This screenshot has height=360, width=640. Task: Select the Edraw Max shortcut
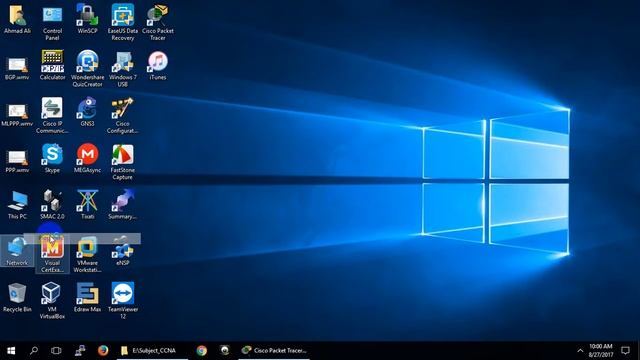pos(87,298)
